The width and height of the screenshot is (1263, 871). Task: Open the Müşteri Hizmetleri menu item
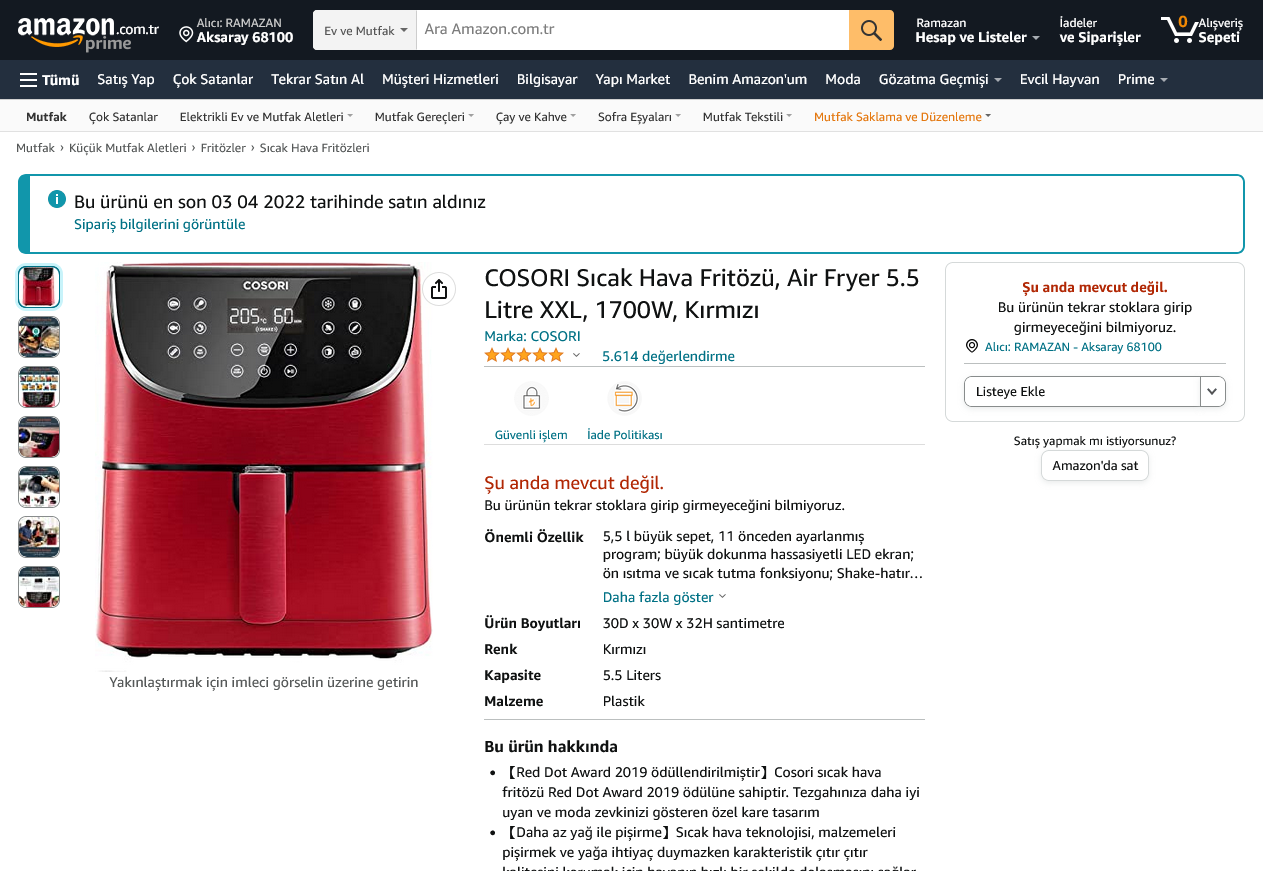(440, 80)
